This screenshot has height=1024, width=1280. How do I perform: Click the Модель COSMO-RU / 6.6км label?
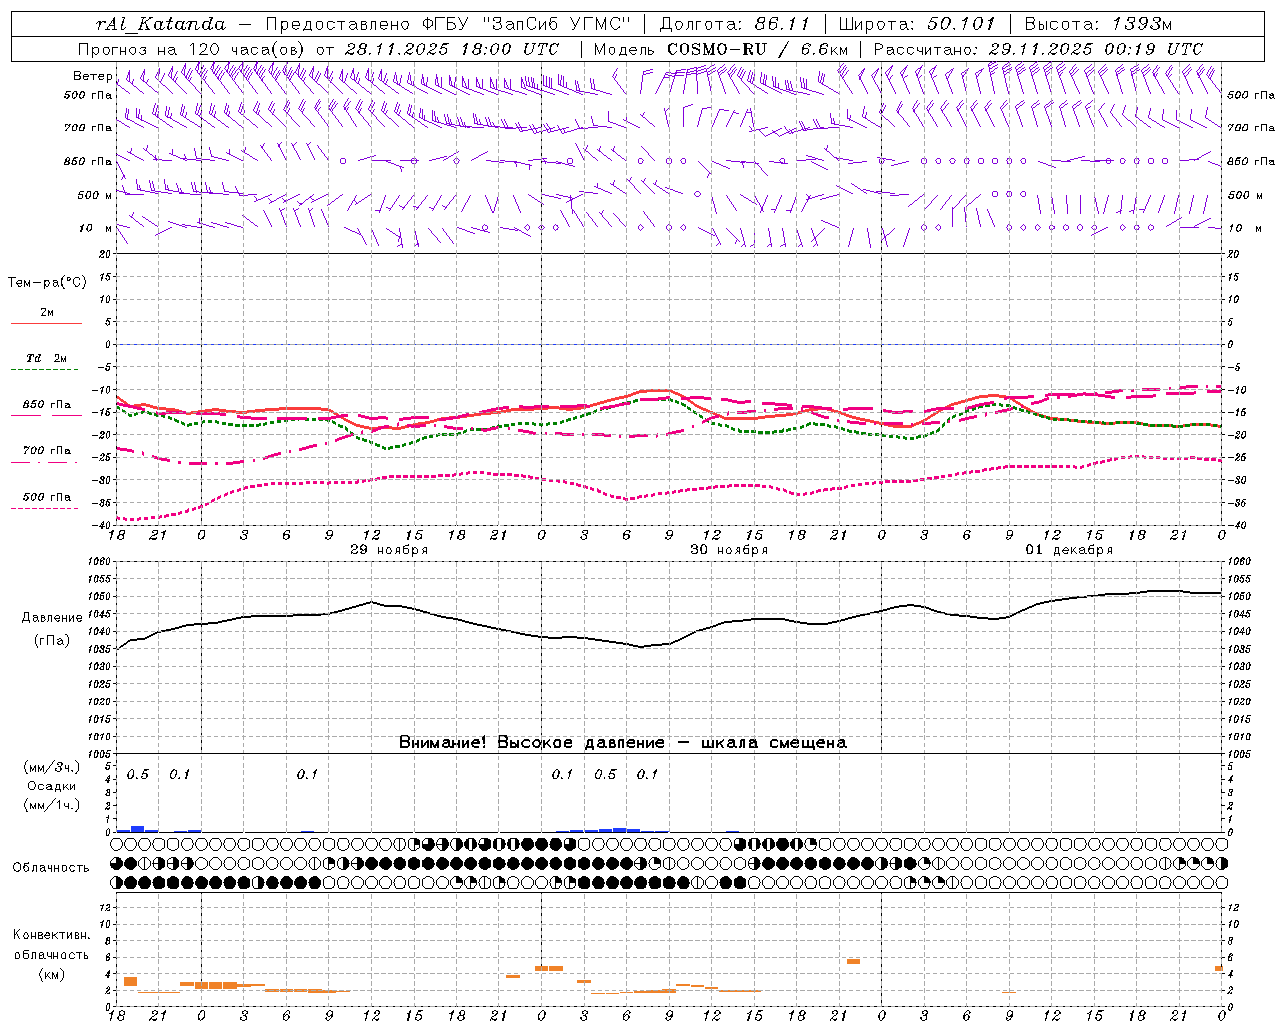click(x=720, y=49)
